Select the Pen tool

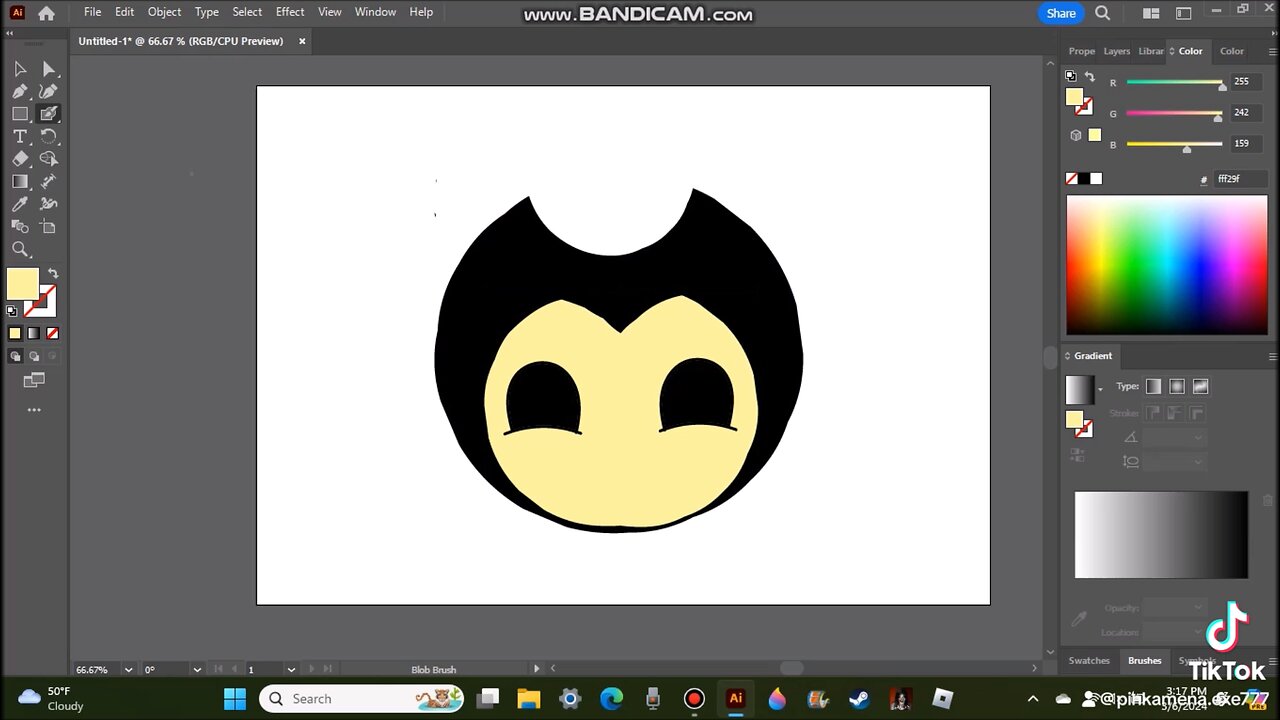click(x=20, y=91)
